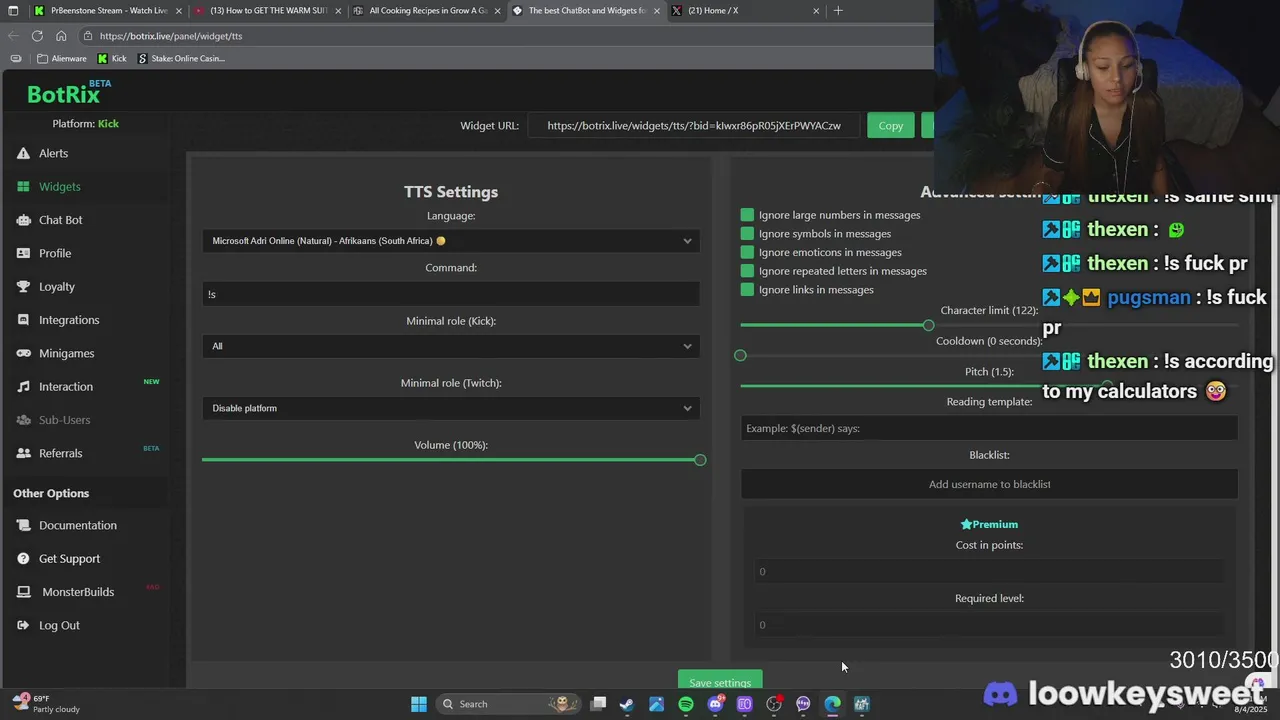Click the Cooldown slider handle
The image size is (1280, 720).
pyautogui.click(x=740, y=355)
